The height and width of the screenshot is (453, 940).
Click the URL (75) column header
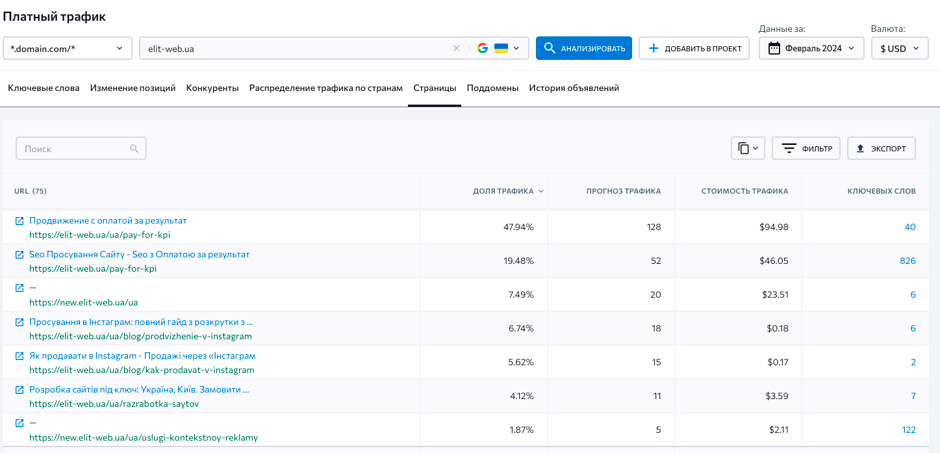[x=31, y=192]
